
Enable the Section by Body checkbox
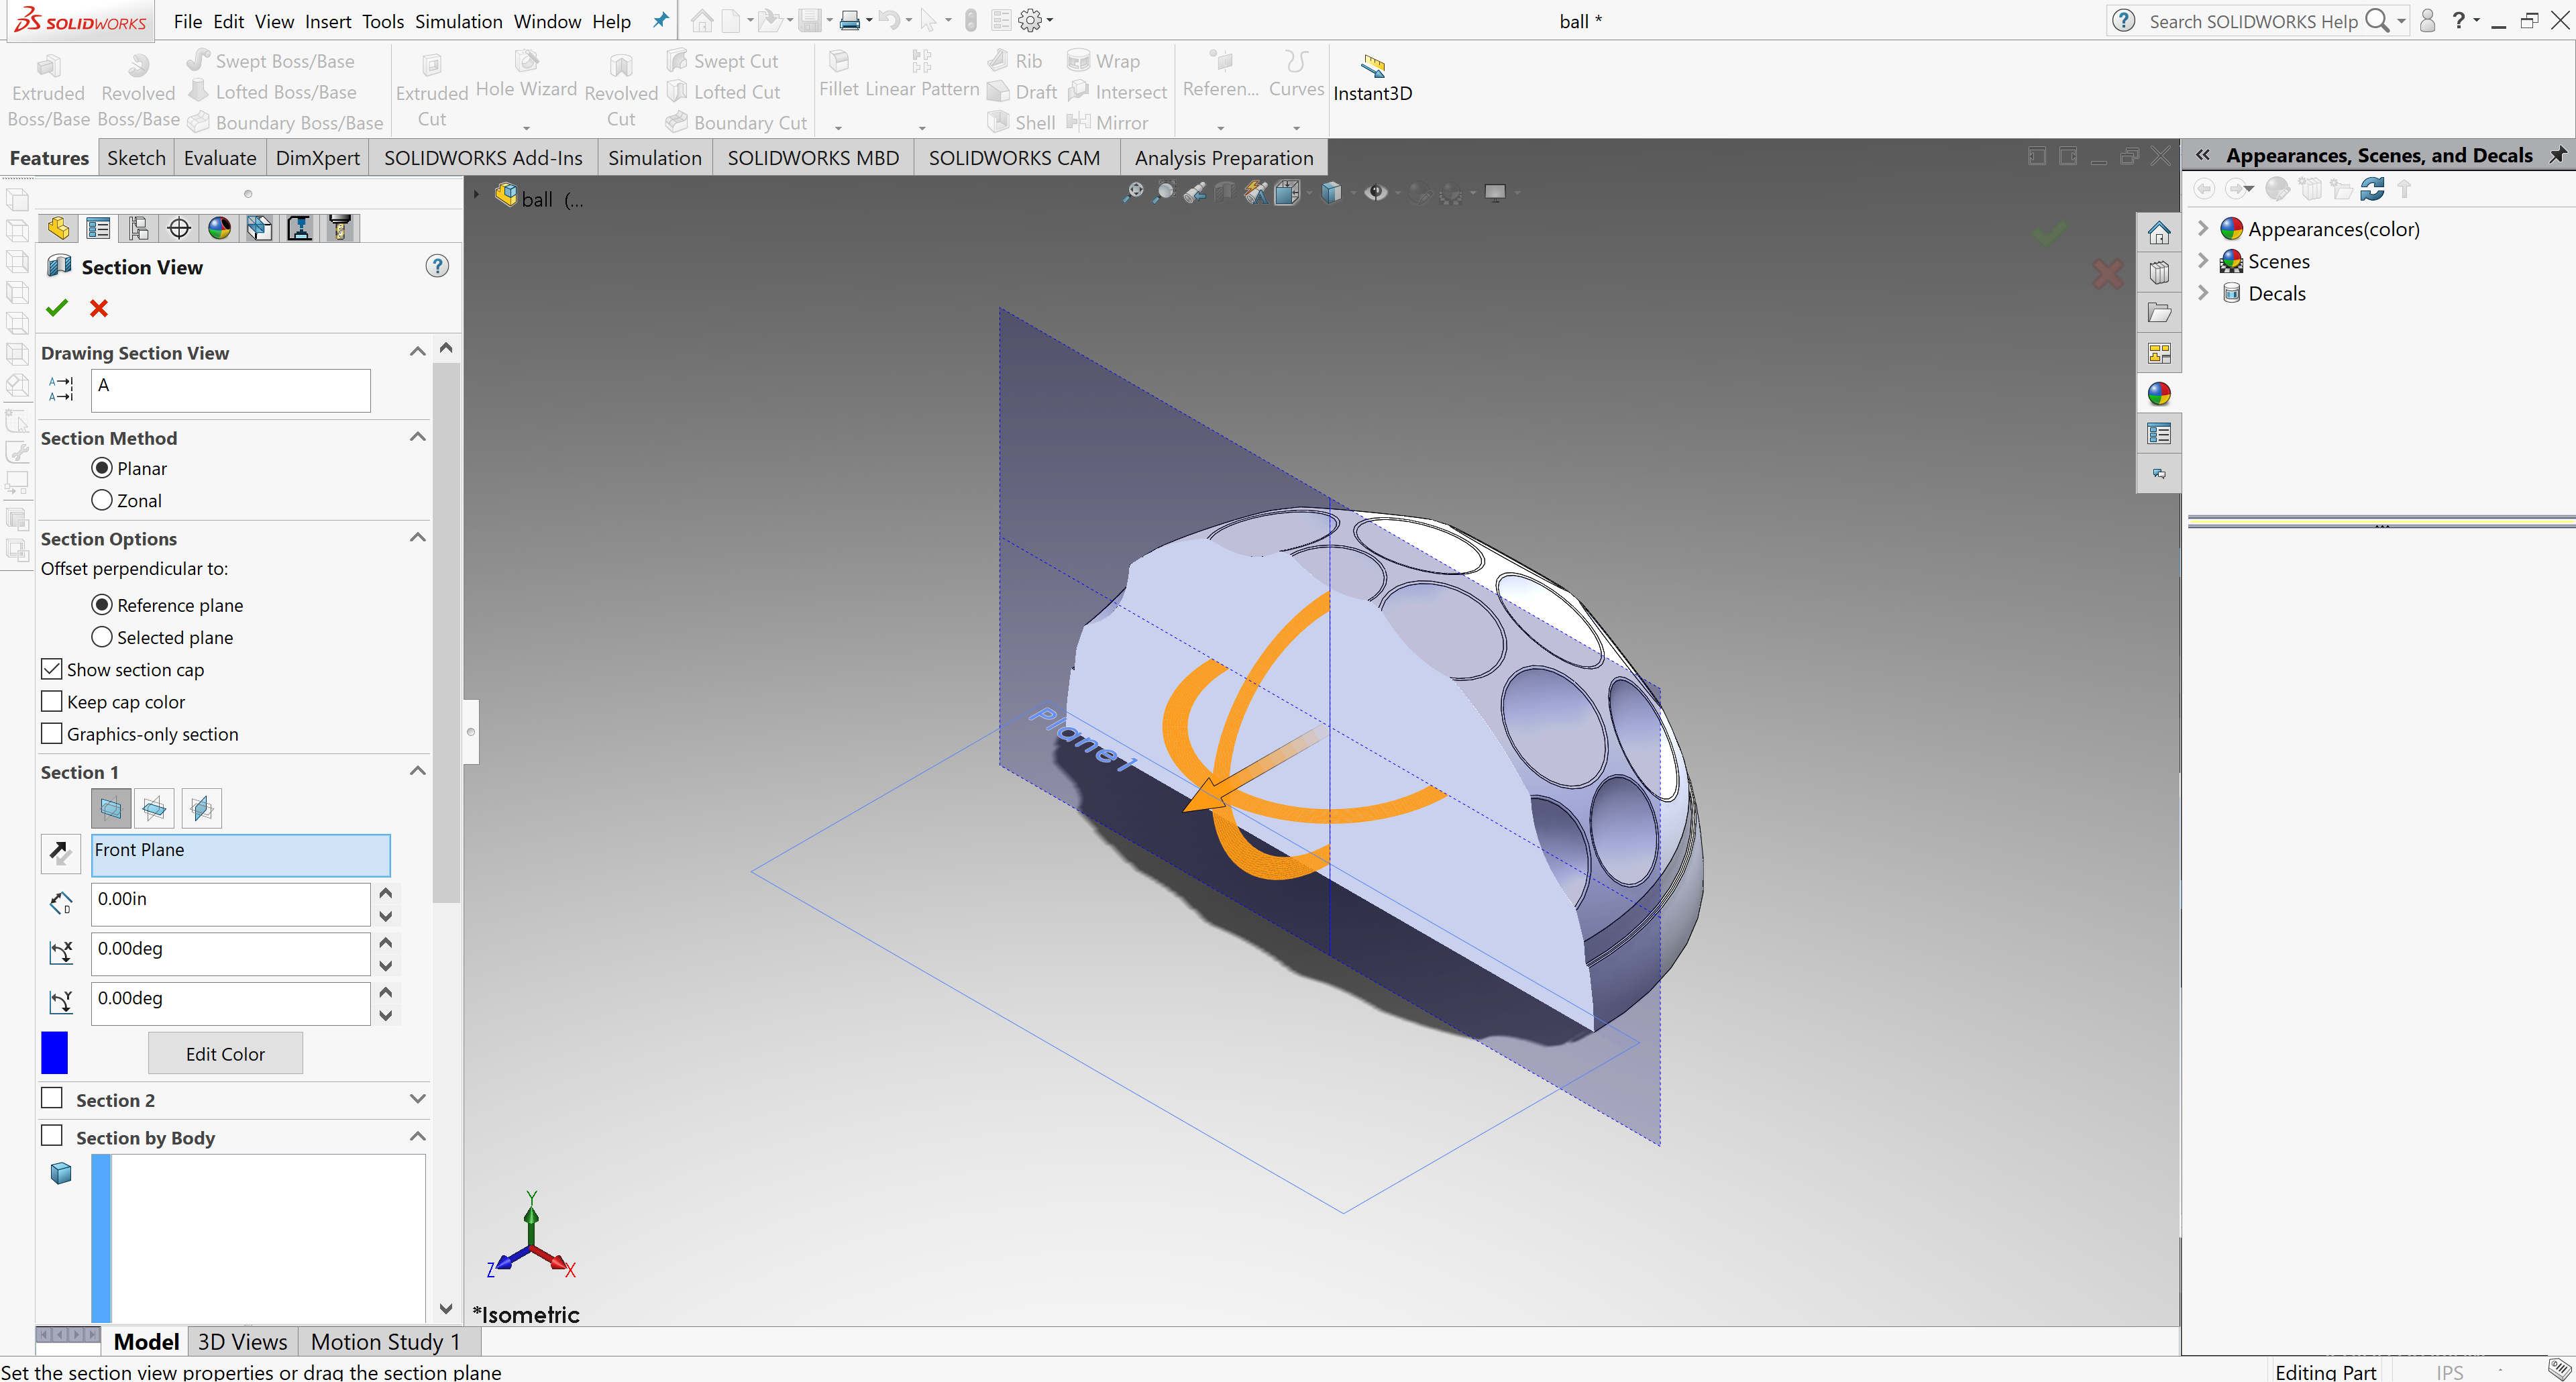click(x=52, y=1136)
